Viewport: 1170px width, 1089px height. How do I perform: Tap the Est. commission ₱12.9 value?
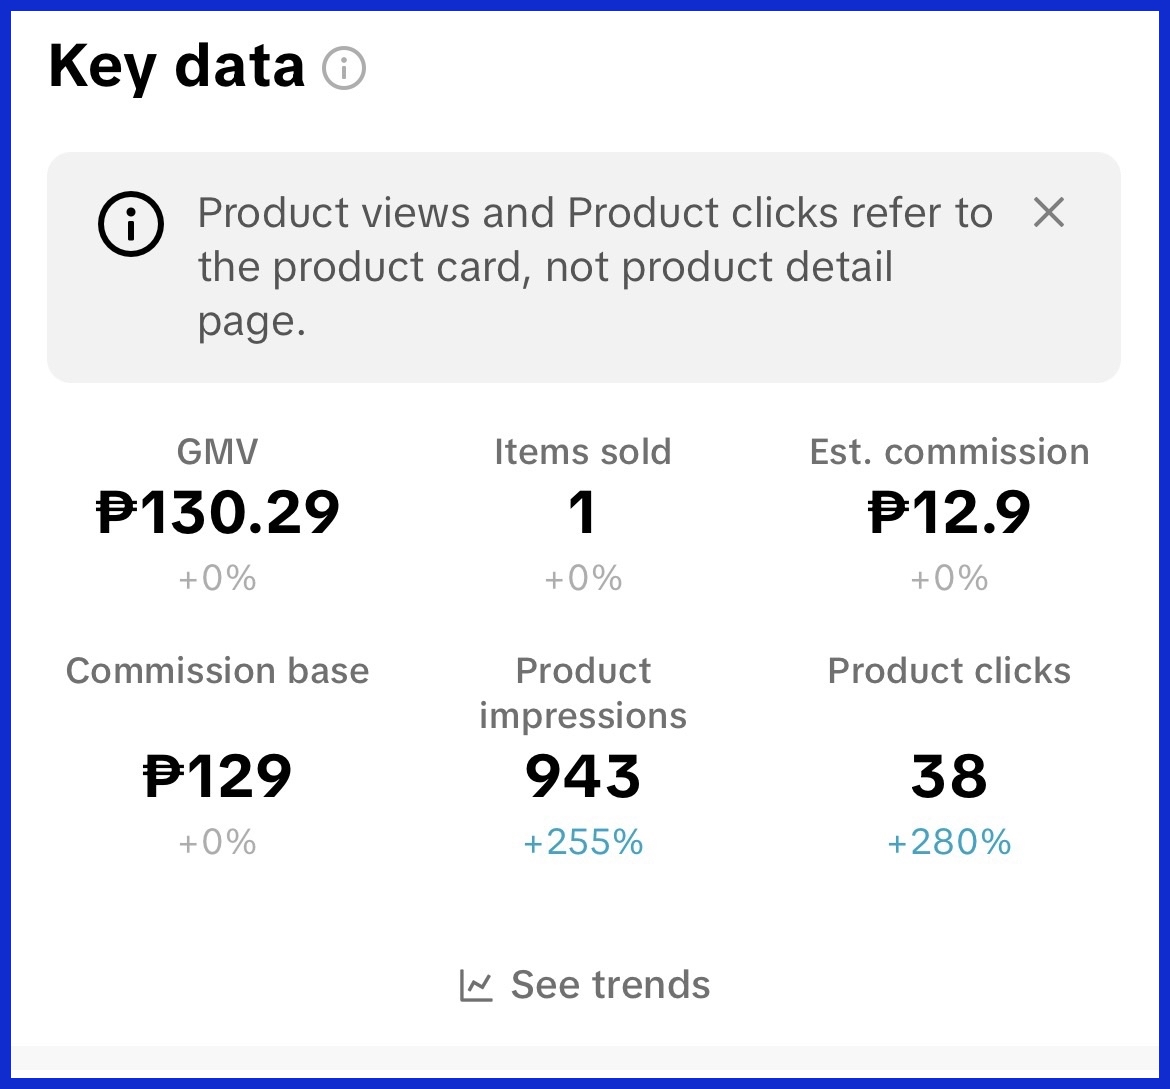point(949,512)
